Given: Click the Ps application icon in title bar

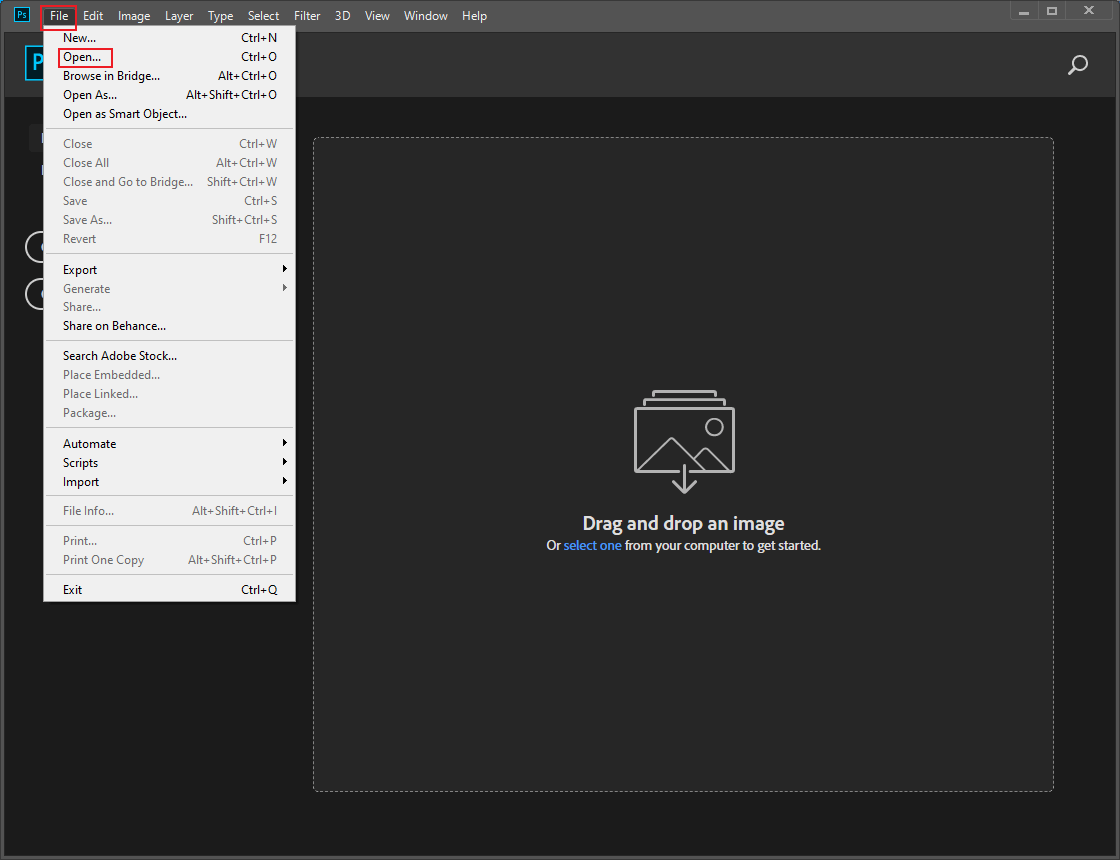Looking at the screenshot, I should (x=21, y=14).
